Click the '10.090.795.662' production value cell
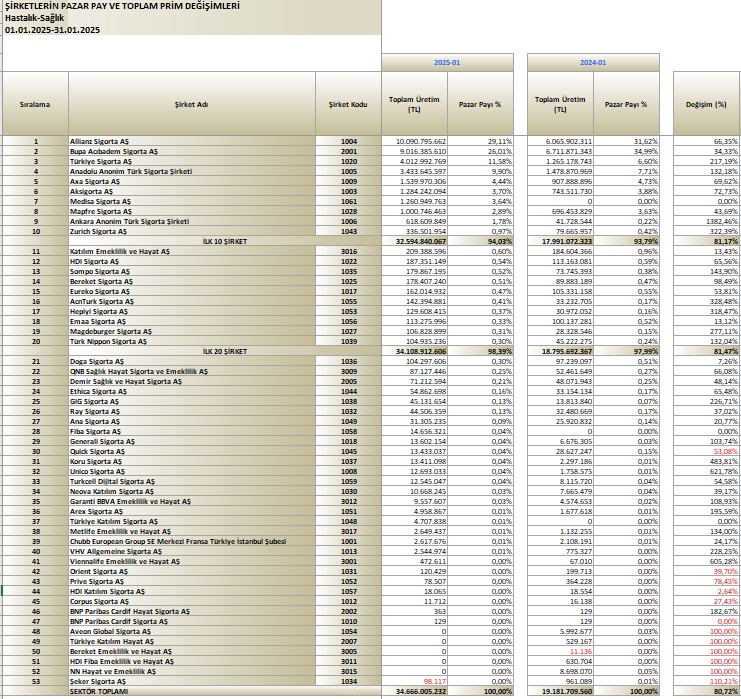 [x=414, y=141]
